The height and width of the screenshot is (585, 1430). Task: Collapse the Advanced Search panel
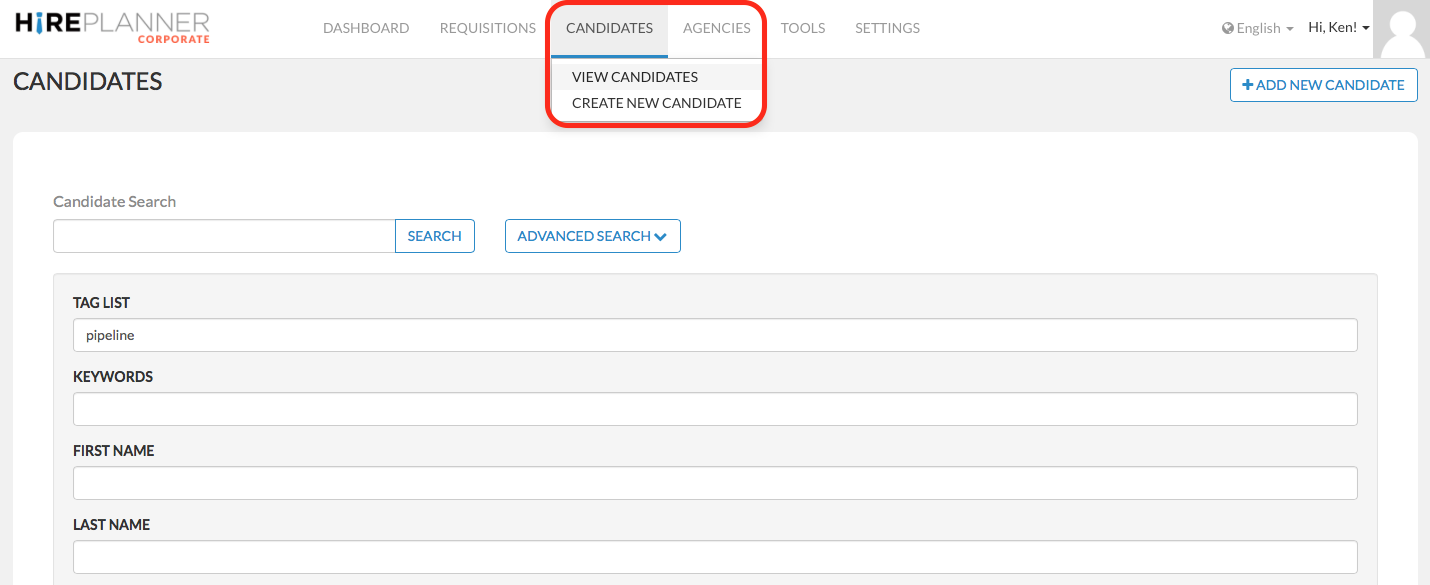pyautogui.click(x=592, y=236)
